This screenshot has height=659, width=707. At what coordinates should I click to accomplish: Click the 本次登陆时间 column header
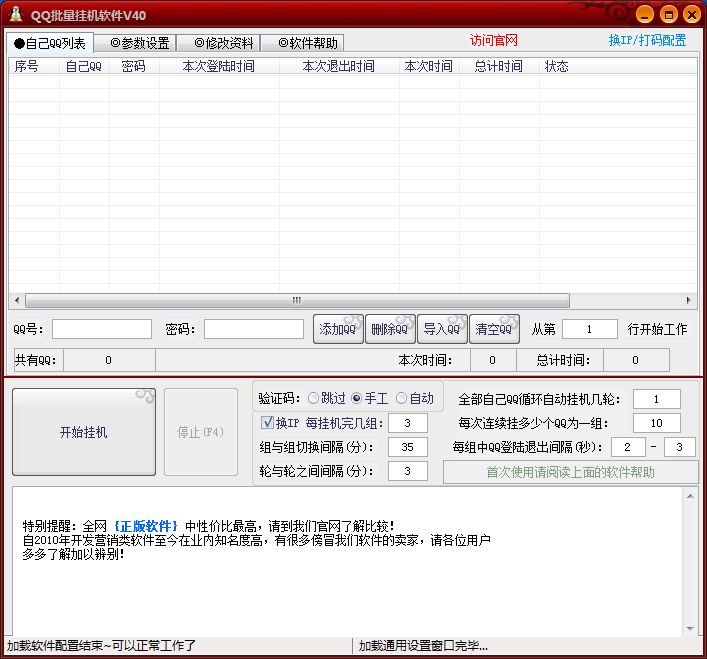tap(219, 66)
